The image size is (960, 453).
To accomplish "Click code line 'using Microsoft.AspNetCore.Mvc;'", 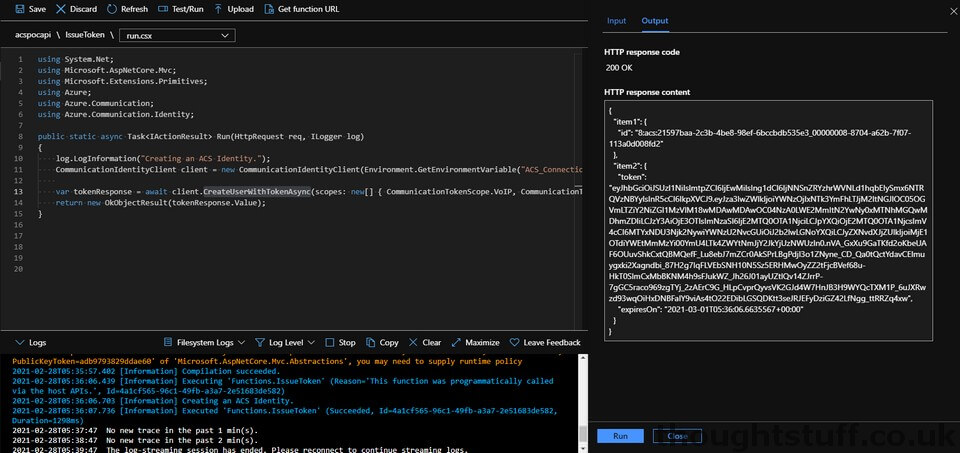I will (x=107, y=70).
